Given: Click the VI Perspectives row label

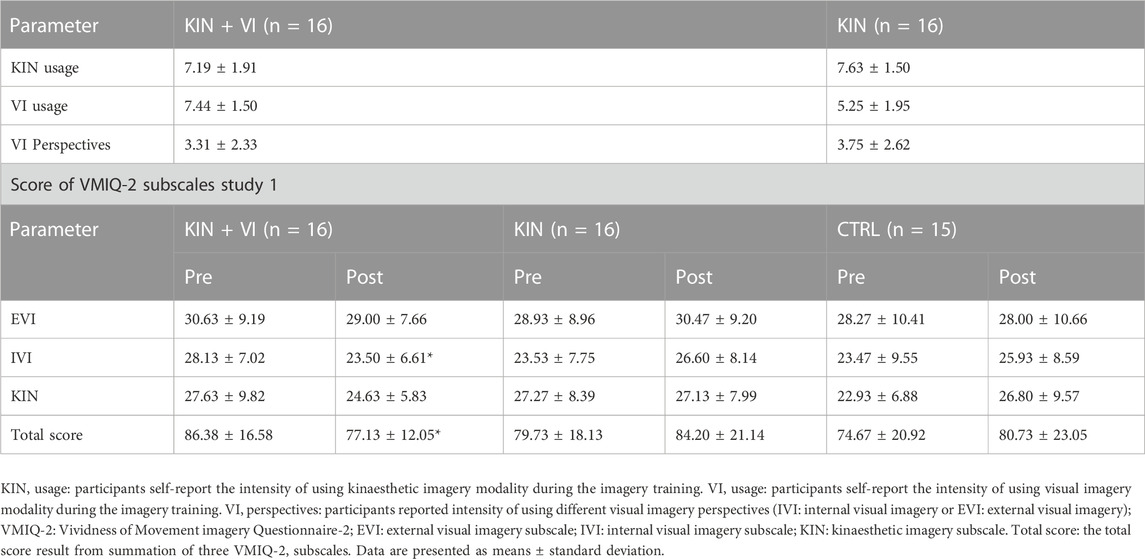Looking at the screenshot, I should (x=60, y=144).
